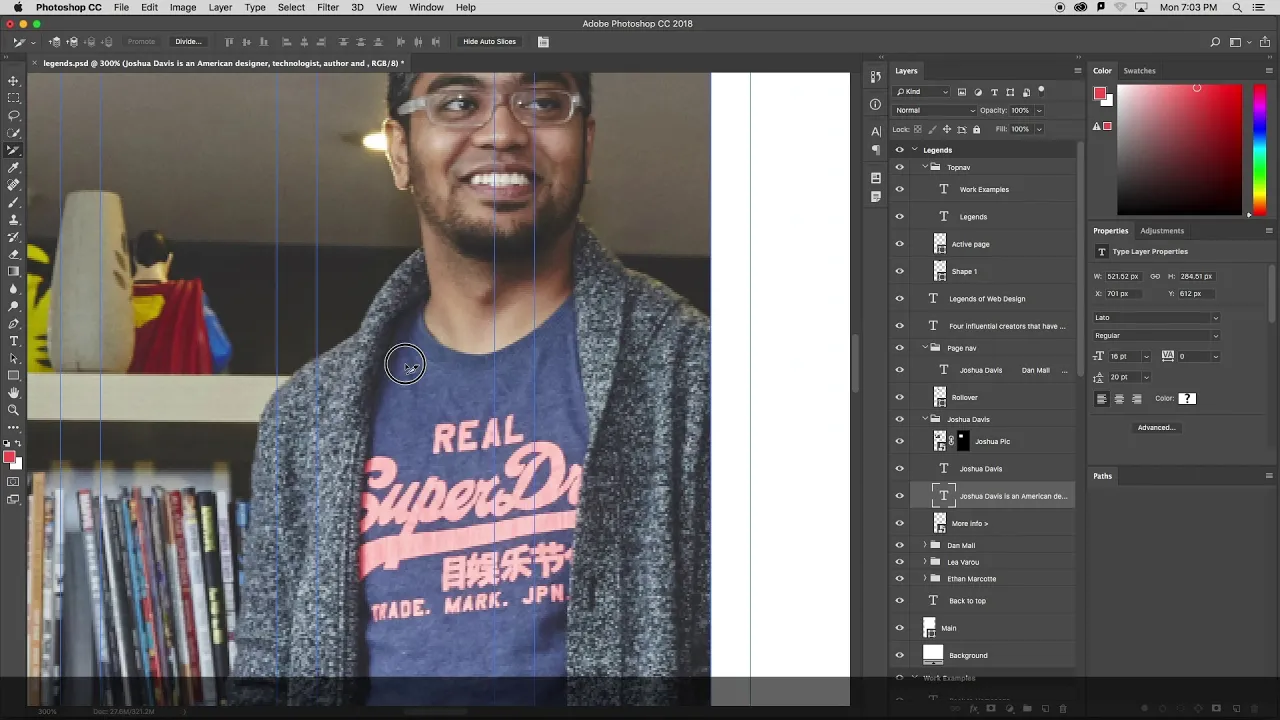The image size is (1280, 720).
Task: Select the Path Selection tool
Action: 13,358
